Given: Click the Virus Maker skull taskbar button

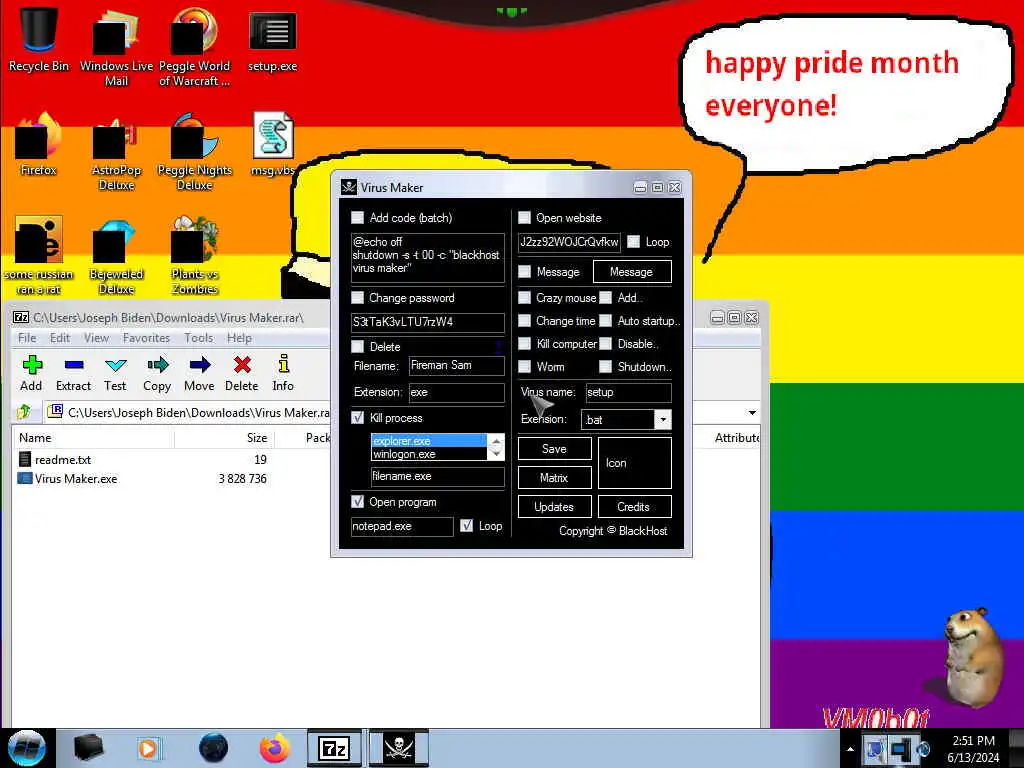Looking at the screenshot, I should click(x=399, y=748).
